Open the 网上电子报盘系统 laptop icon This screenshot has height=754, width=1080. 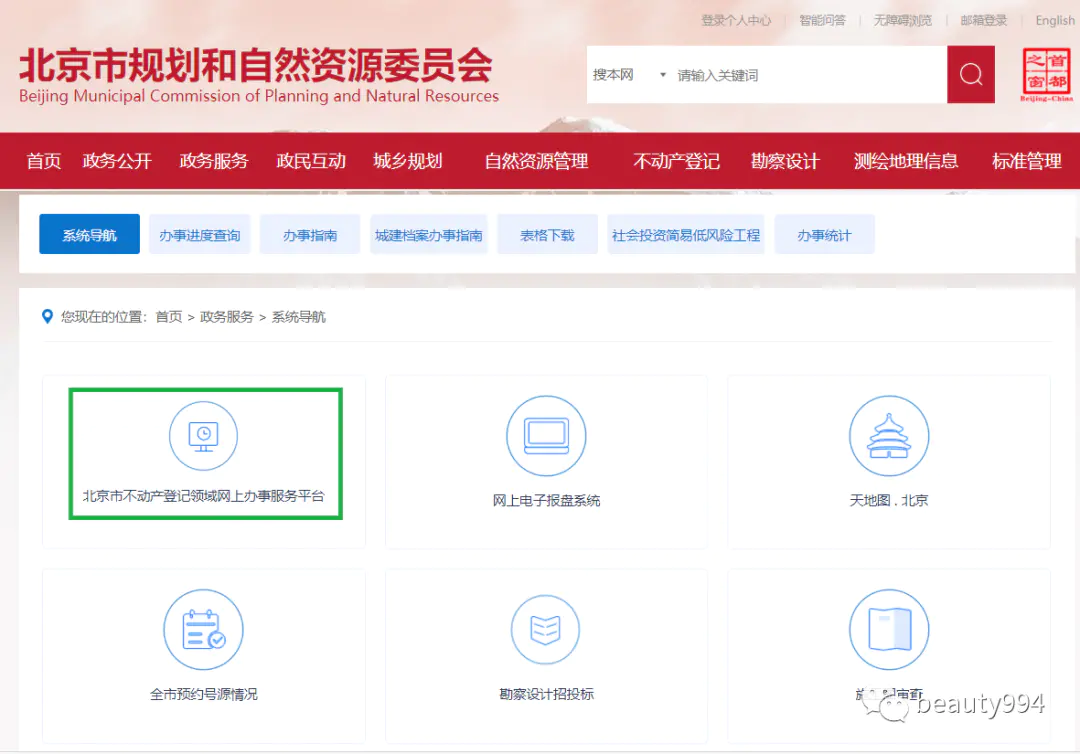pos(546,435)
